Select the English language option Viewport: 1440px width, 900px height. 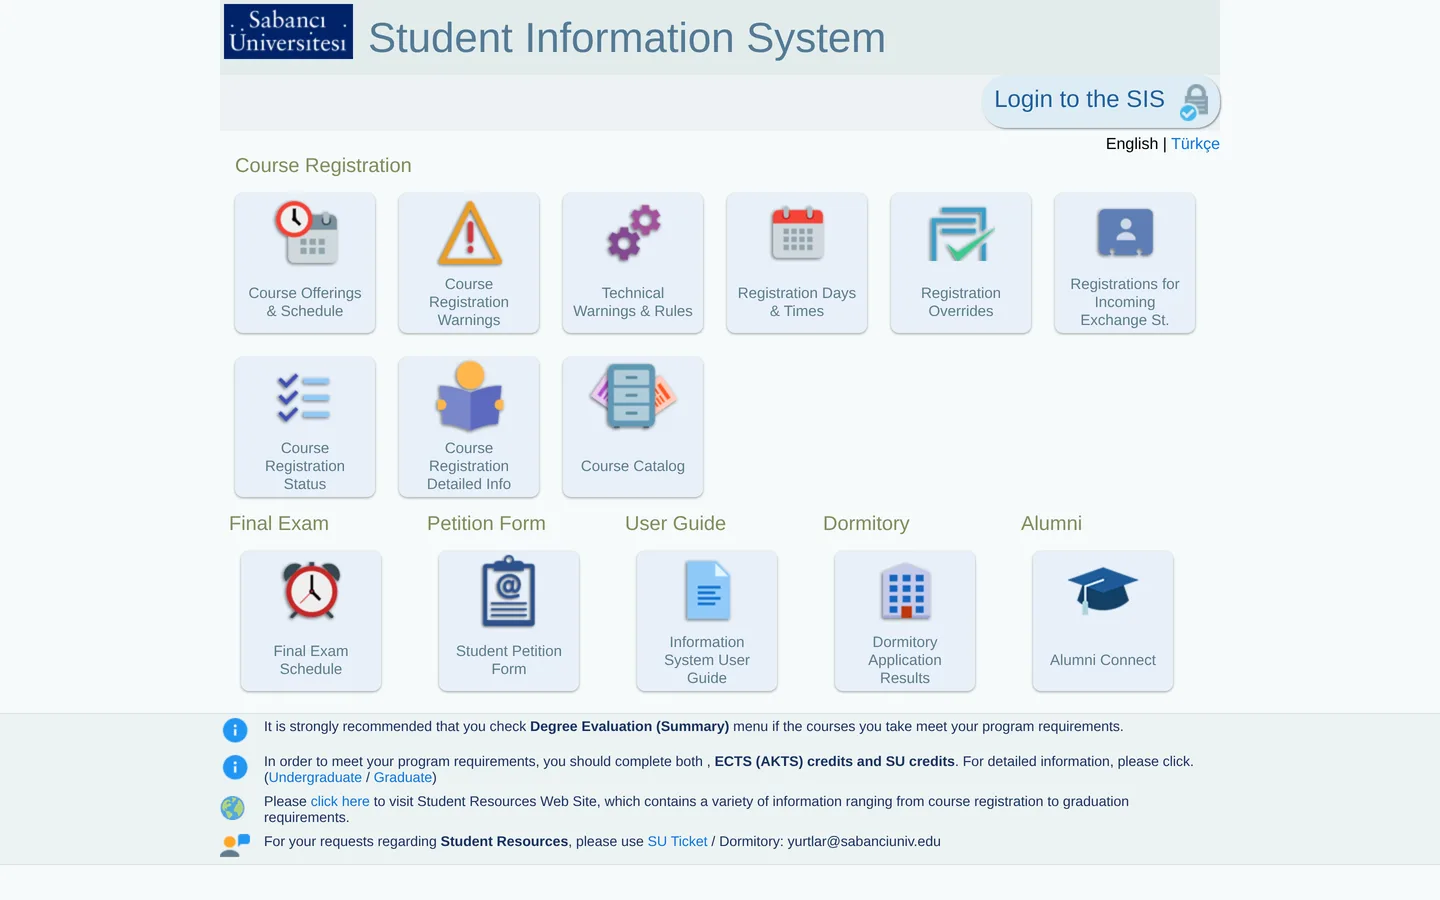1132,144
